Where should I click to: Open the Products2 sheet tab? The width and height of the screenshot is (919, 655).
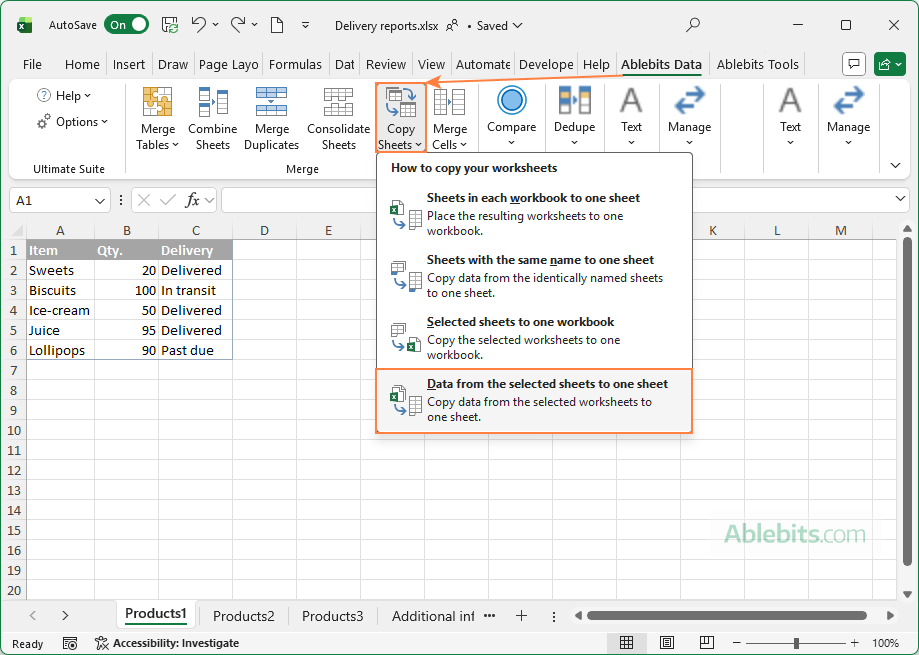tap(243, 616)
